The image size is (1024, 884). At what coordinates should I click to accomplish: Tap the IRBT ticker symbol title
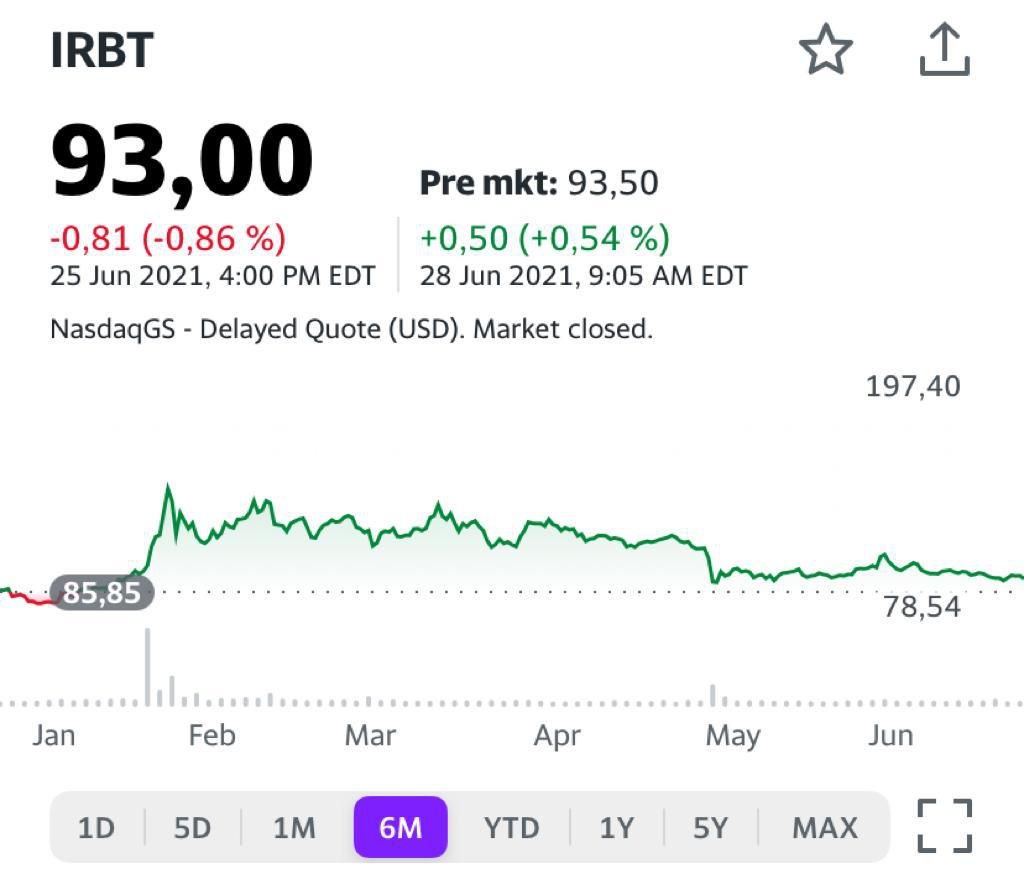click(x=102, y=52)
